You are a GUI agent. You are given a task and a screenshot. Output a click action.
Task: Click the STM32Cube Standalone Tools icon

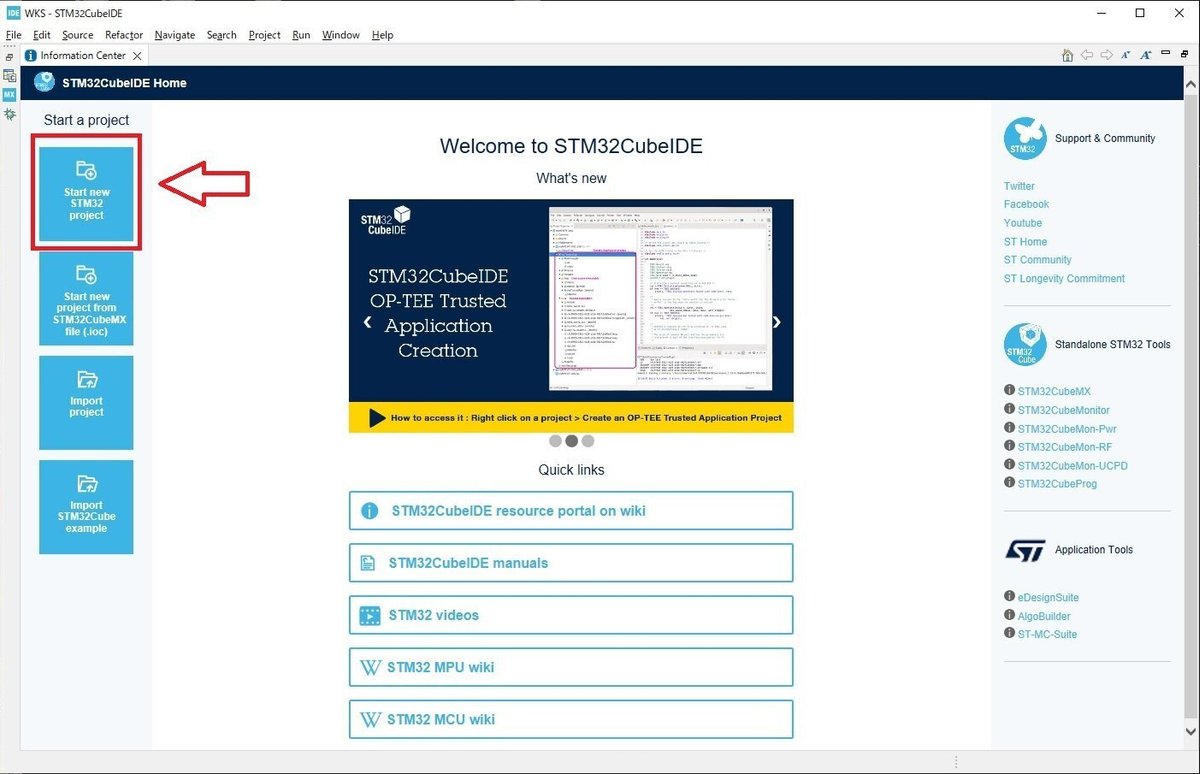pos(1025,345)
